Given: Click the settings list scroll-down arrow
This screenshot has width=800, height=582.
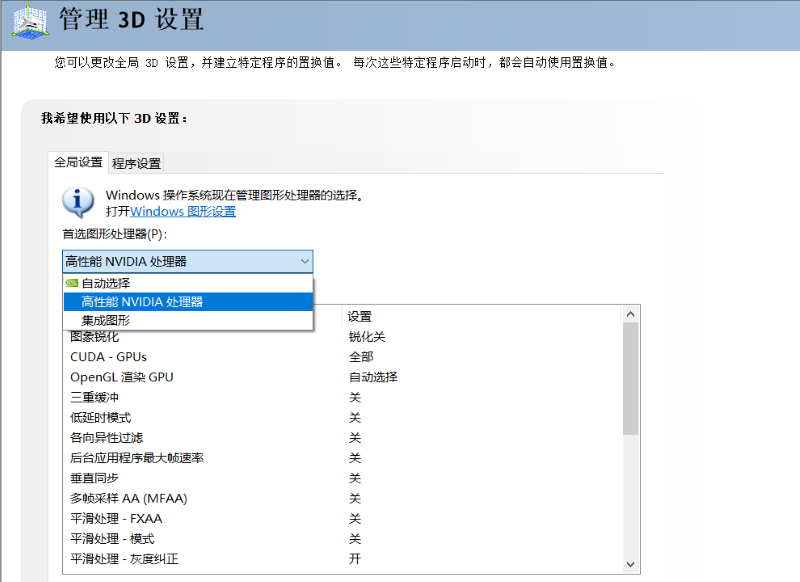Looking at the screenshot, I should point(631,564).
